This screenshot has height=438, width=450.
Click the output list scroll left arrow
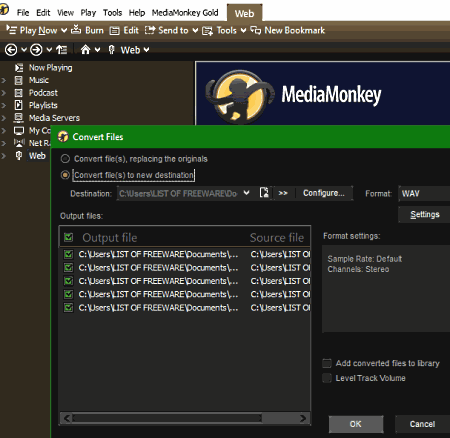pos(67,418)
